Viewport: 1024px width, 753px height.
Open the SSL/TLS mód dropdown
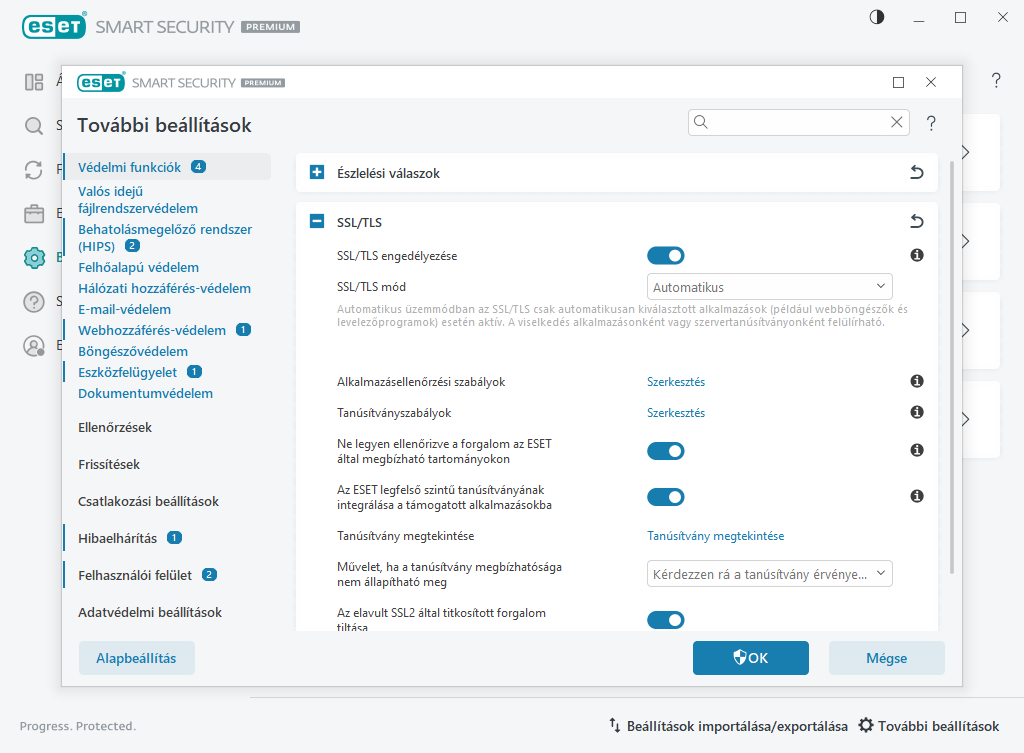click(769, 286)
